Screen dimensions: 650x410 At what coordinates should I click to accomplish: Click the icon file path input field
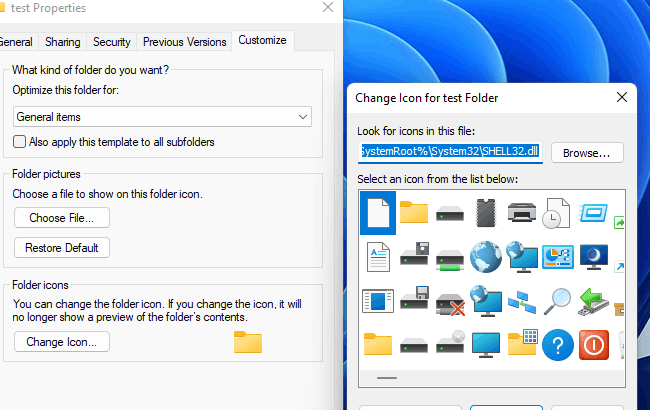(450, 152)
